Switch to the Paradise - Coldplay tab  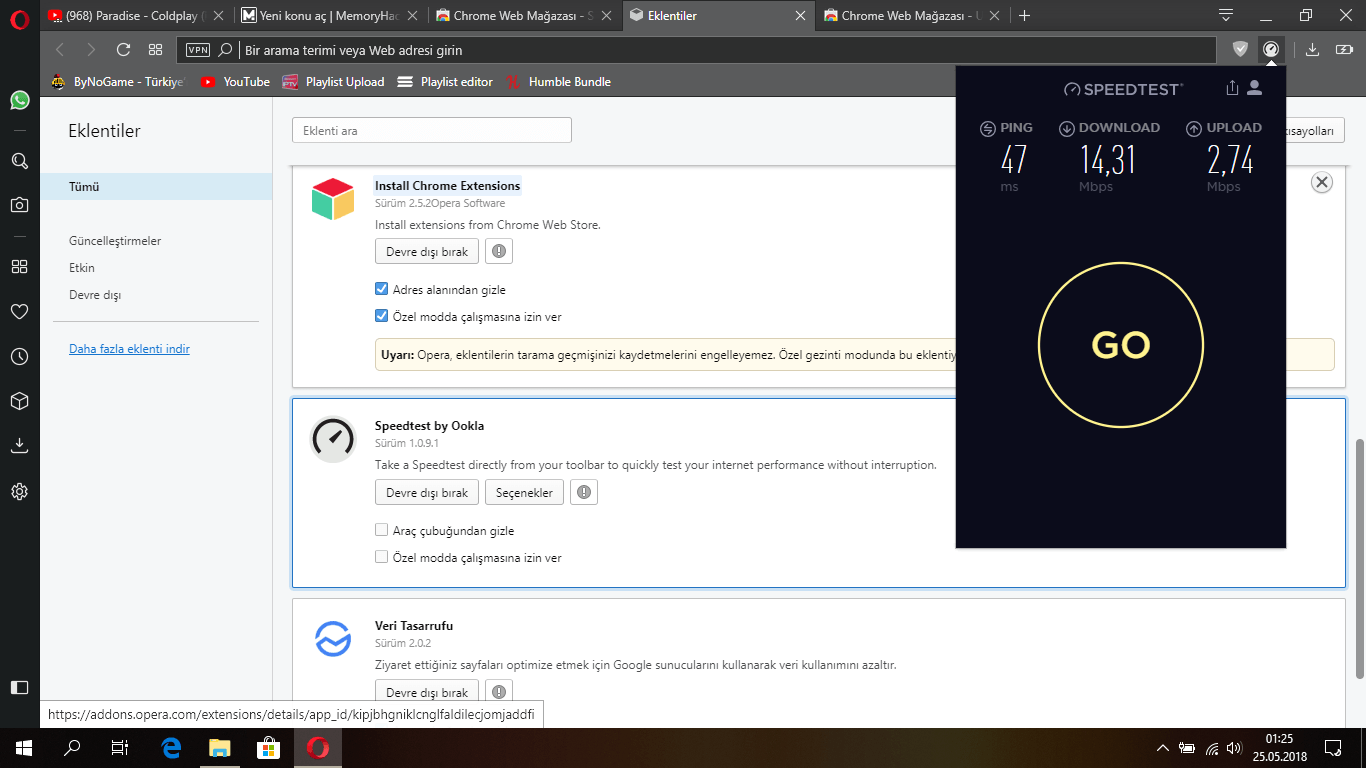(136, 15)
